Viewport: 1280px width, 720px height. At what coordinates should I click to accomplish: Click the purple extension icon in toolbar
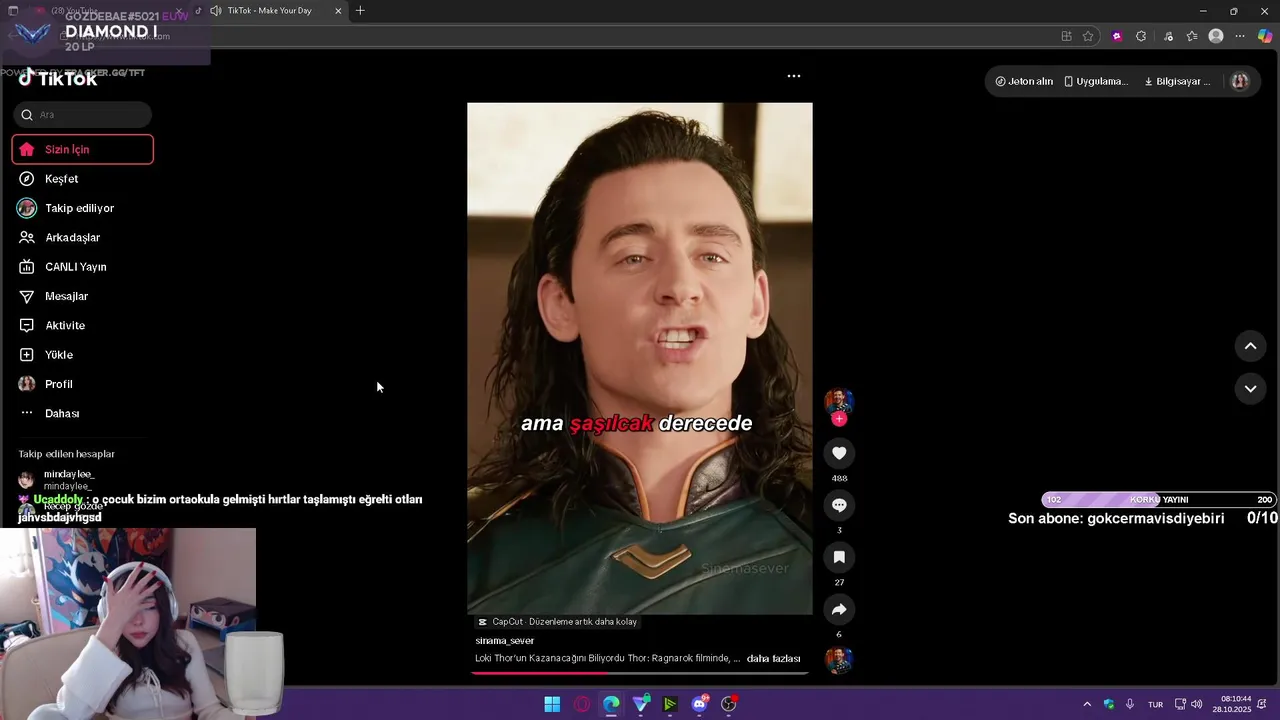click(x=1117, y=36)
